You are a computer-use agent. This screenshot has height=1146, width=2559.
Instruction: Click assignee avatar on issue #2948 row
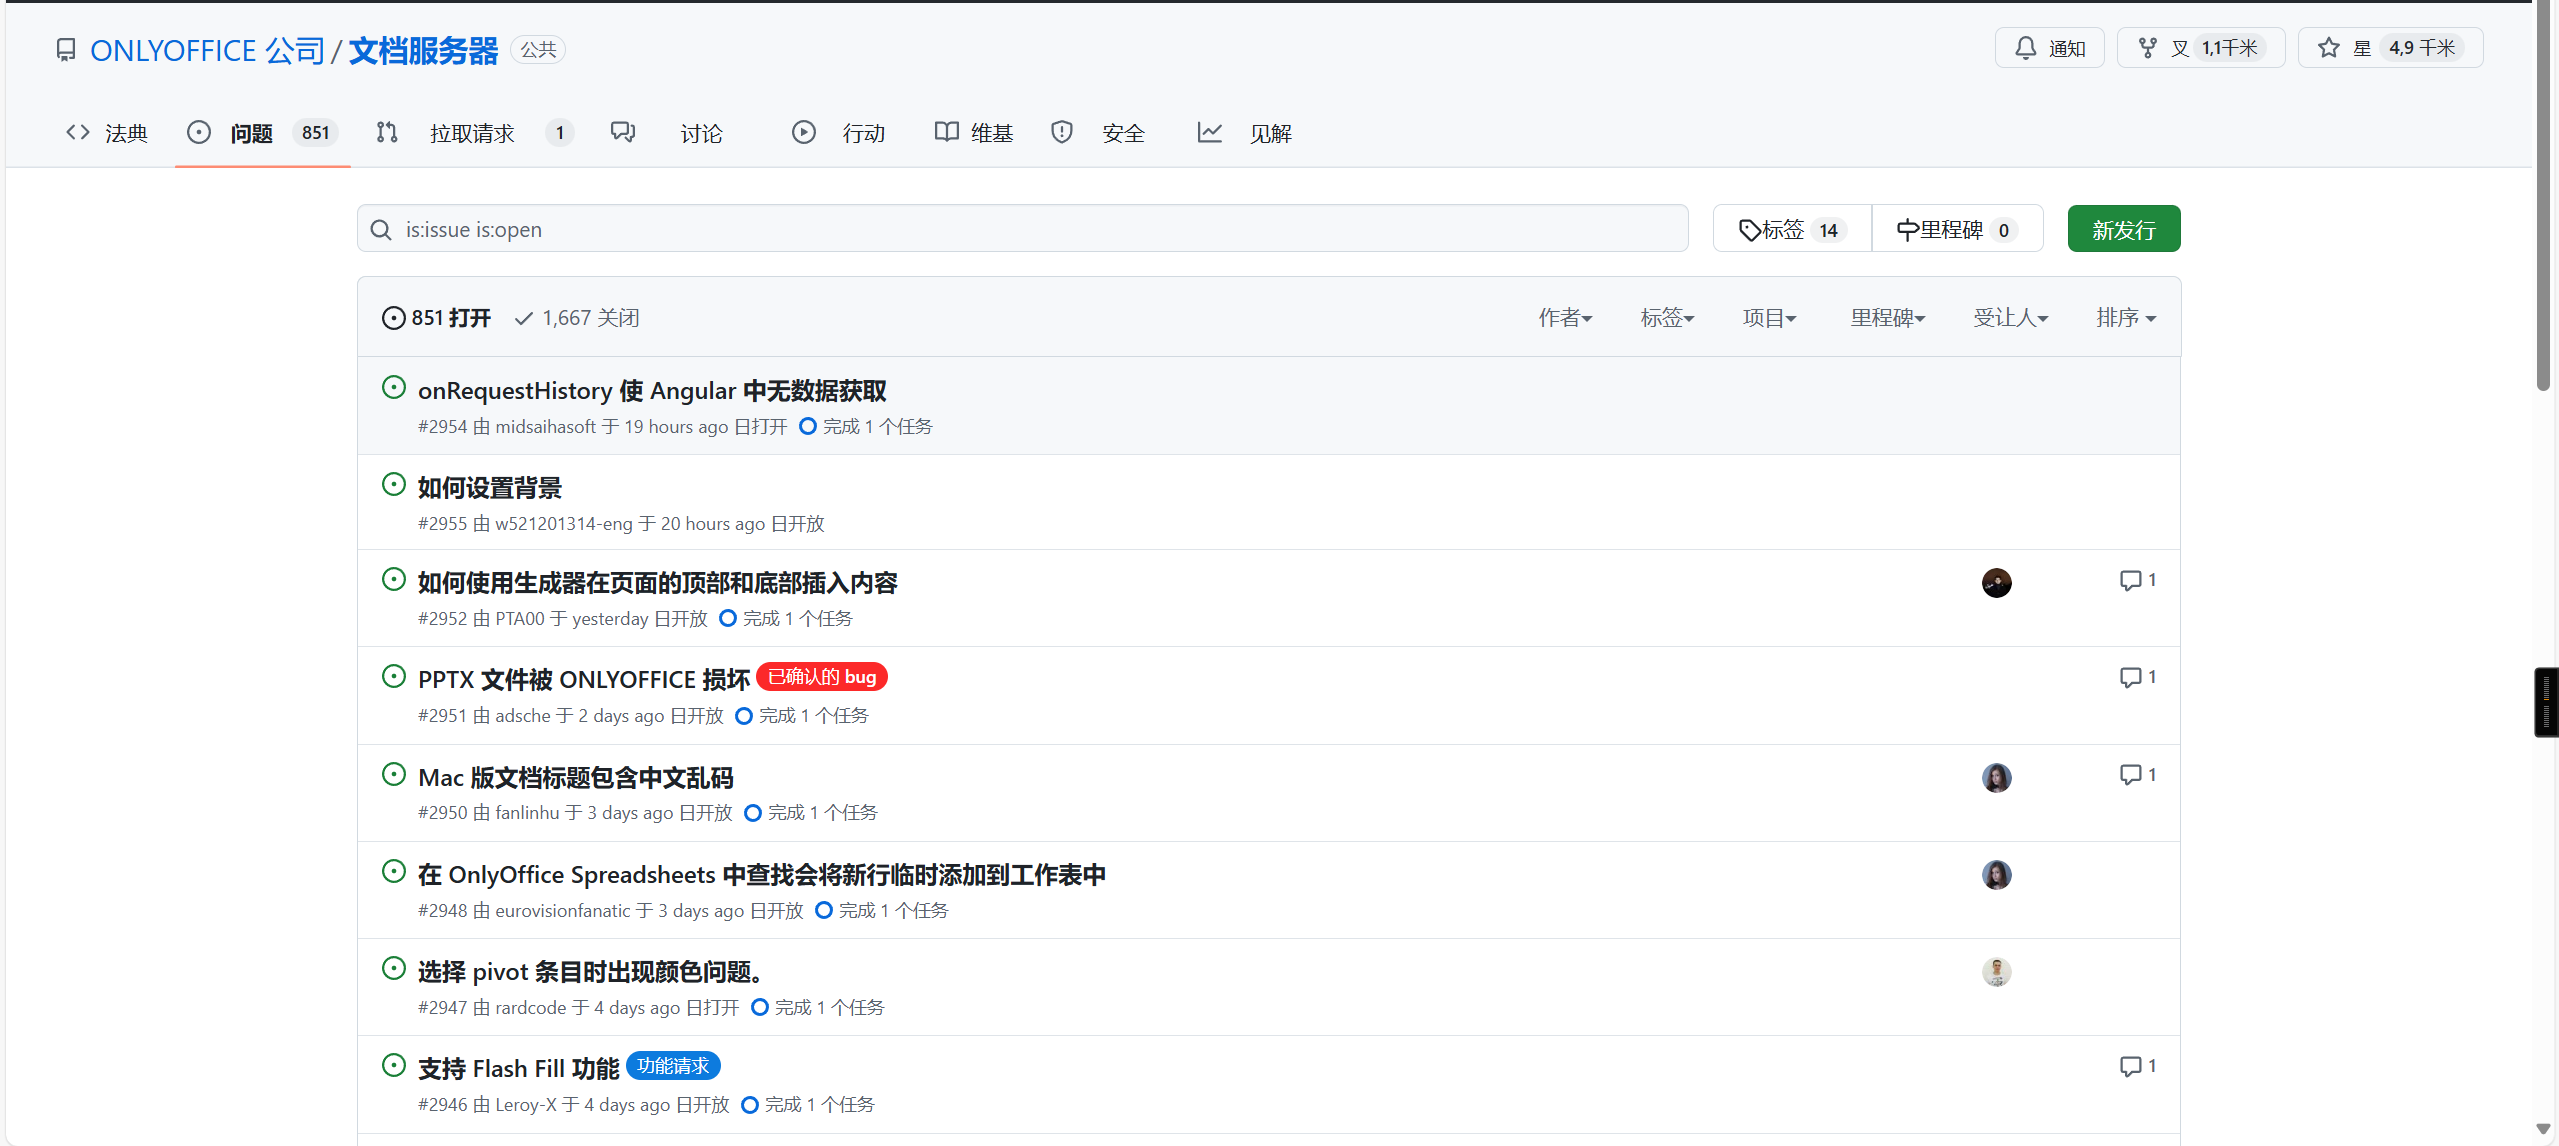point(1997,875)
